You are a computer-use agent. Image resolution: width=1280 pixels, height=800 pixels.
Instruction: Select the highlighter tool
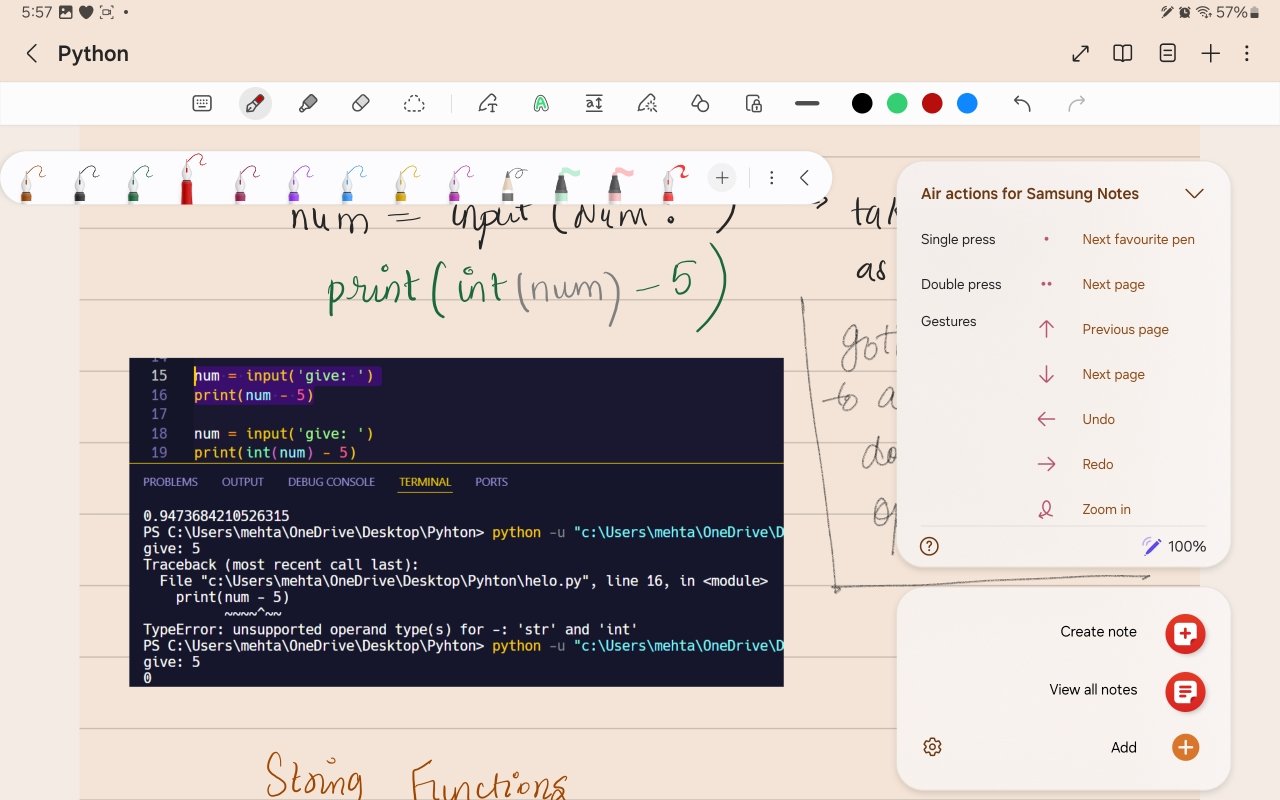click(308, 103)
